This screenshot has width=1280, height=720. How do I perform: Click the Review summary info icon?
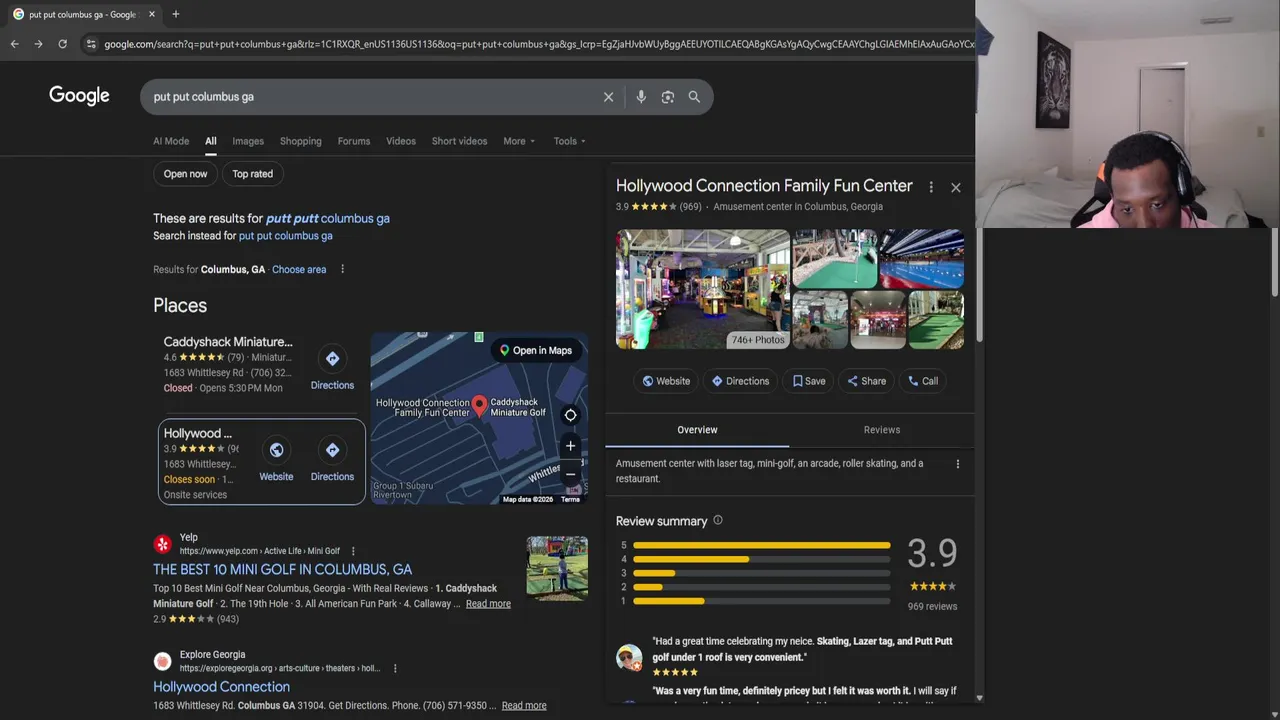[717, 520]
